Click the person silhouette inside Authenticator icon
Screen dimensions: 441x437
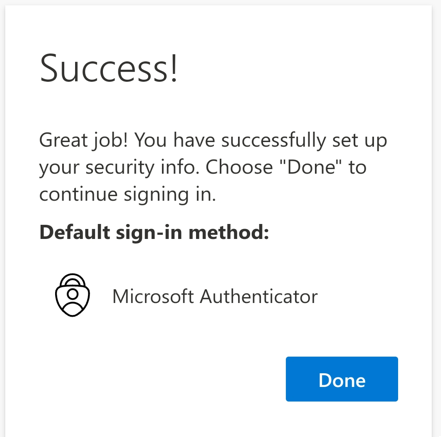(72, 301)
